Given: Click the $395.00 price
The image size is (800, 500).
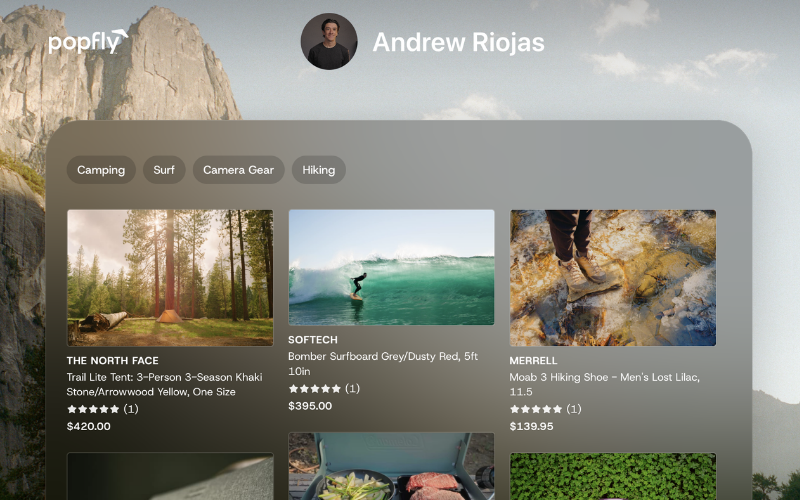Looking at the screenshot, I should pyautogui.click(x=310, y=406).
